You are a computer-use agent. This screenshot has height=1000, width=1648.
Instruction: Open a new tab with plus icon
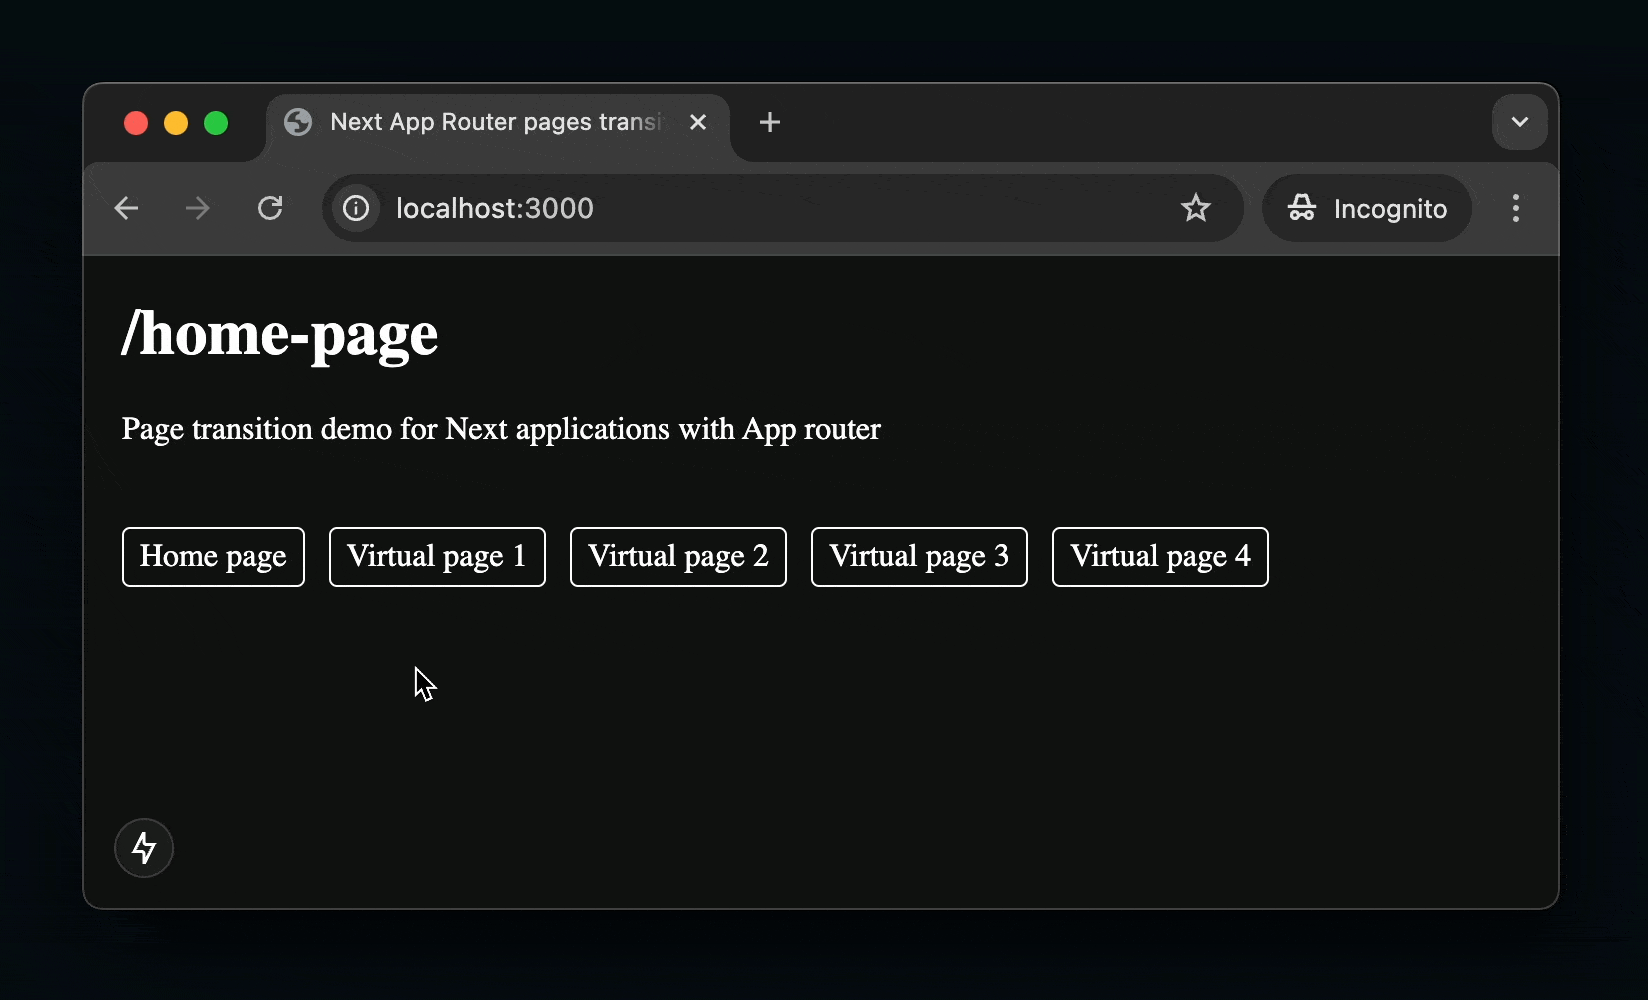pos(770,122)
